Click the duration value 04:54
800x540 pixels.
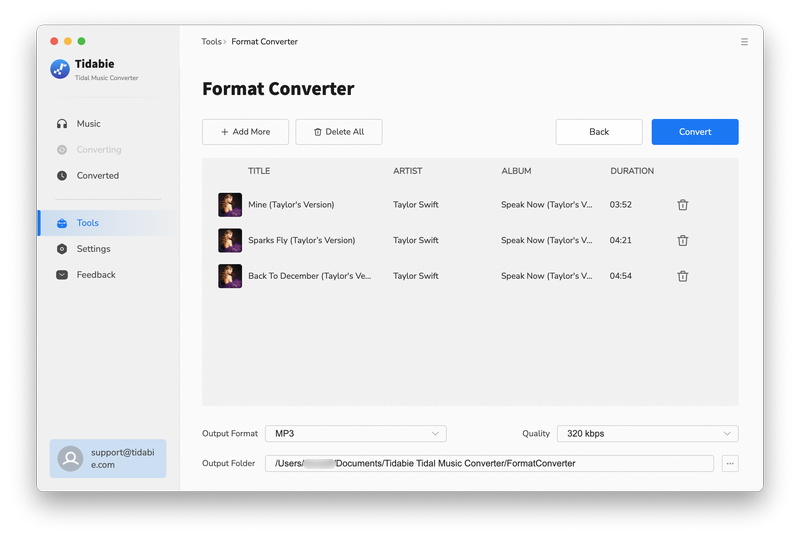[x=620, y=276]
